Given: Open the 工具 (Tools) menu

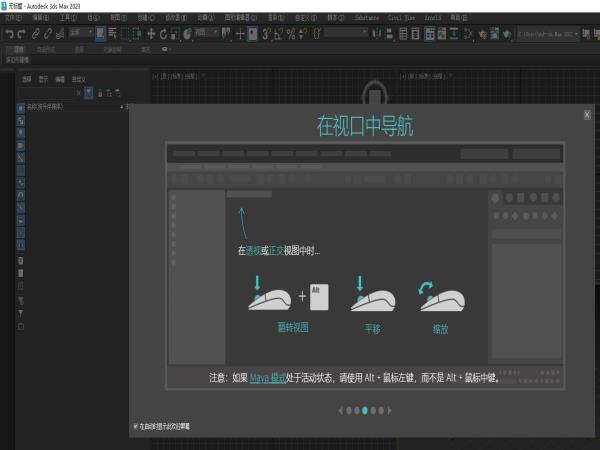Looking at the screenshot, I should pos(68,18).
